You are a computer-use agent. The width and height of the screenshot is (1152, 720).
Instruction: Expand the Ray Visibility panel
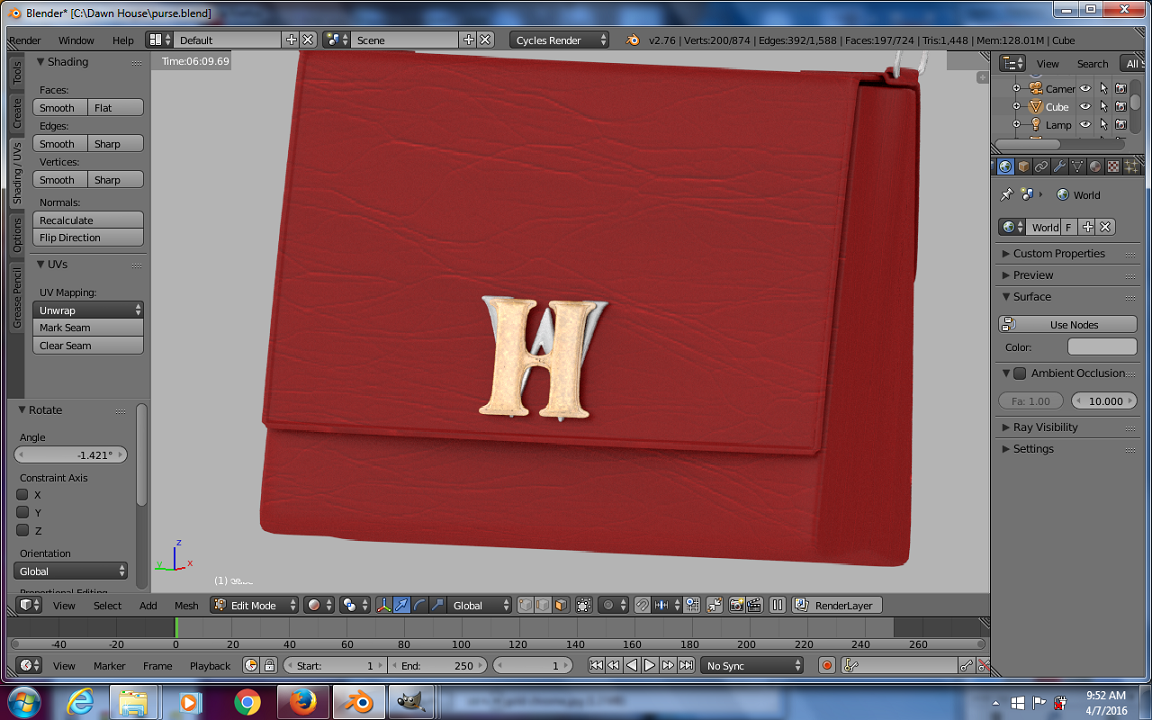pyautogui.click(x=1045, y=427)
